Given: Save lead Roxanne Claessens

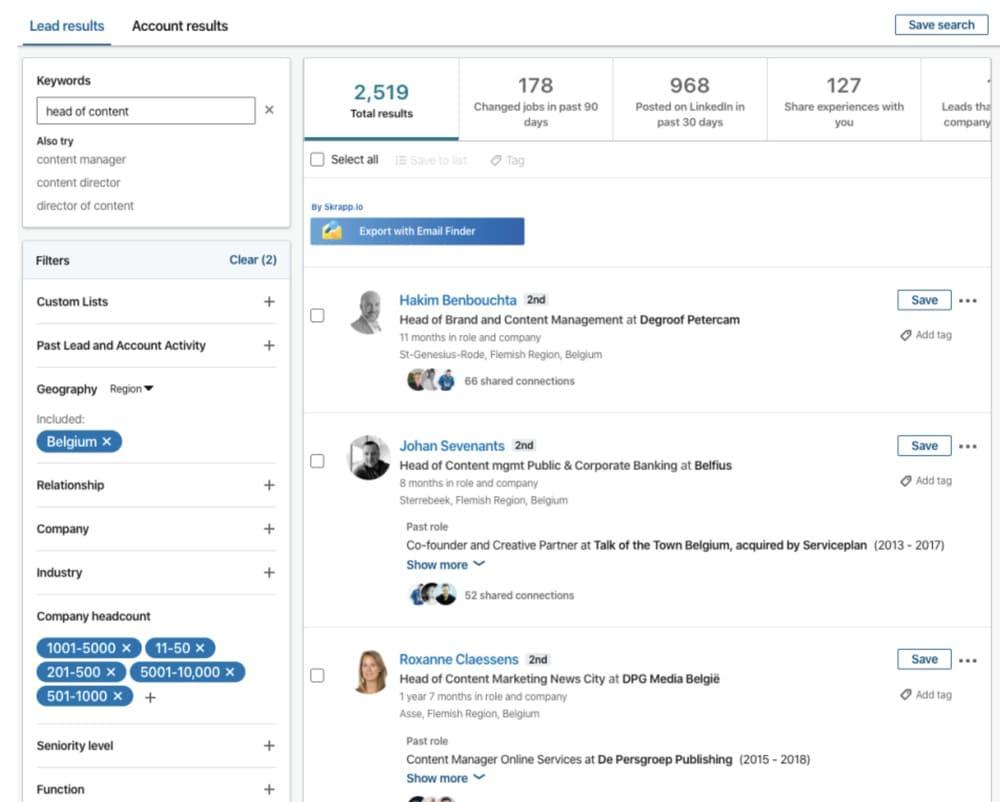Looking at the screenshot, I should [924, 659].
